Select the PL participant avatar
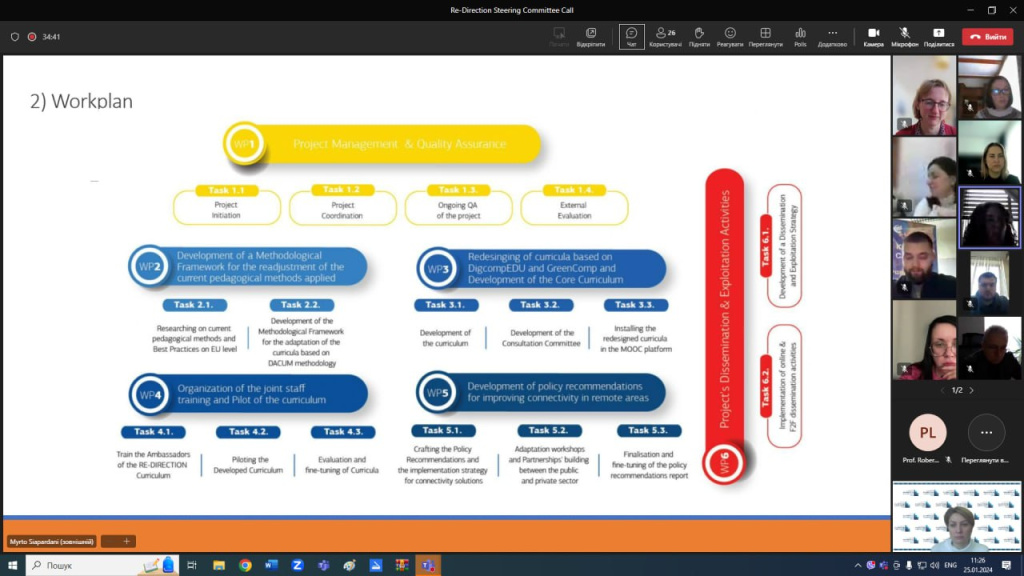Image resolution: width=1024 pixels, height=576 pixels. point(927,432)
